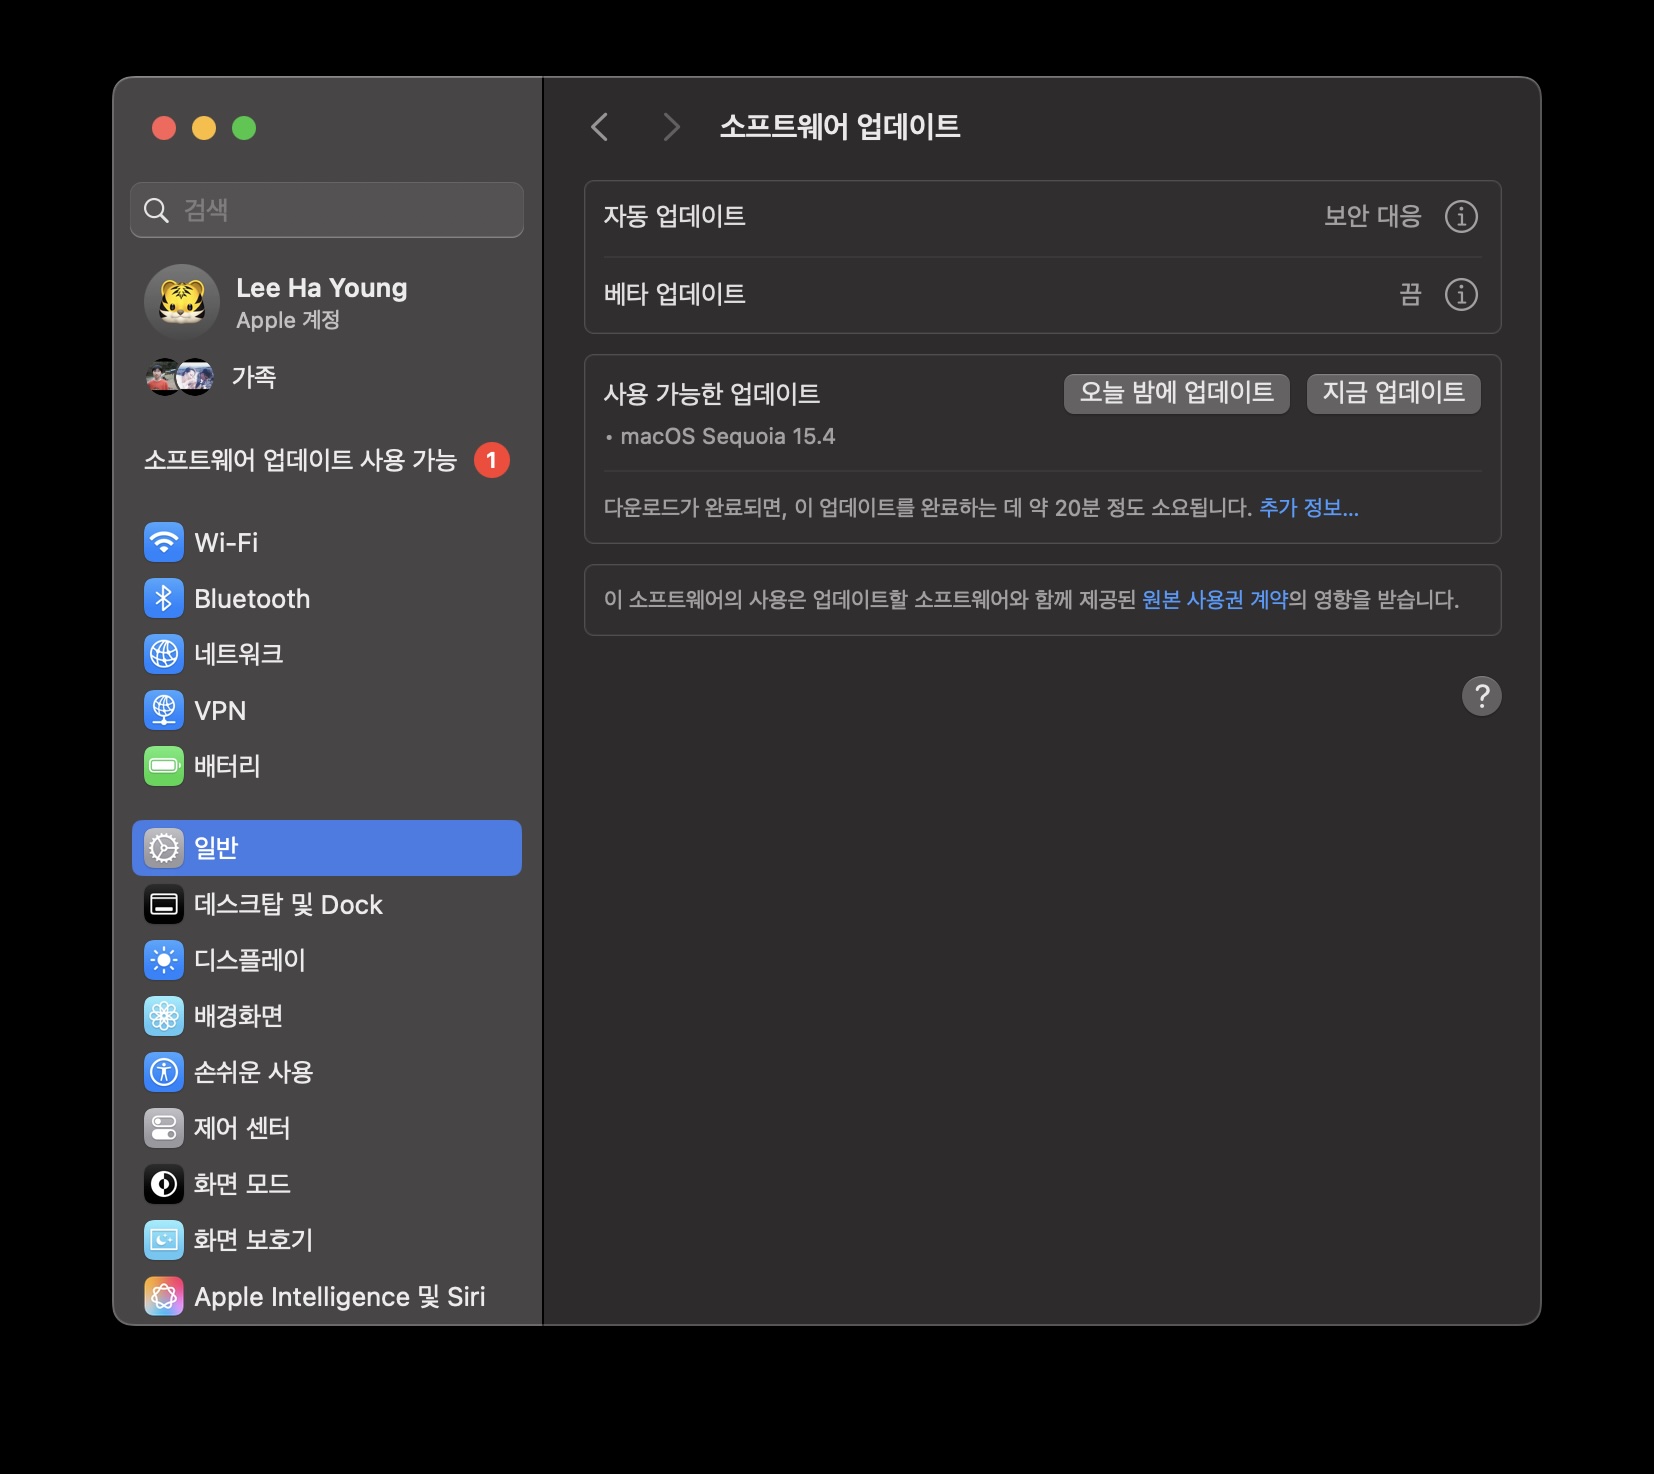Click info icon for 자동 업데이트
Viewport: 1654px width, 1474px height.
click(1461, 216)
